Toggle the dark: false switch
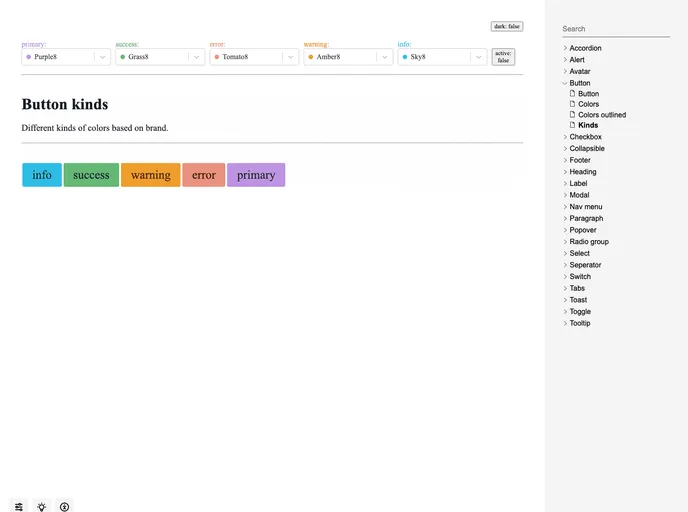688x512 pixels. click(506, 26)
